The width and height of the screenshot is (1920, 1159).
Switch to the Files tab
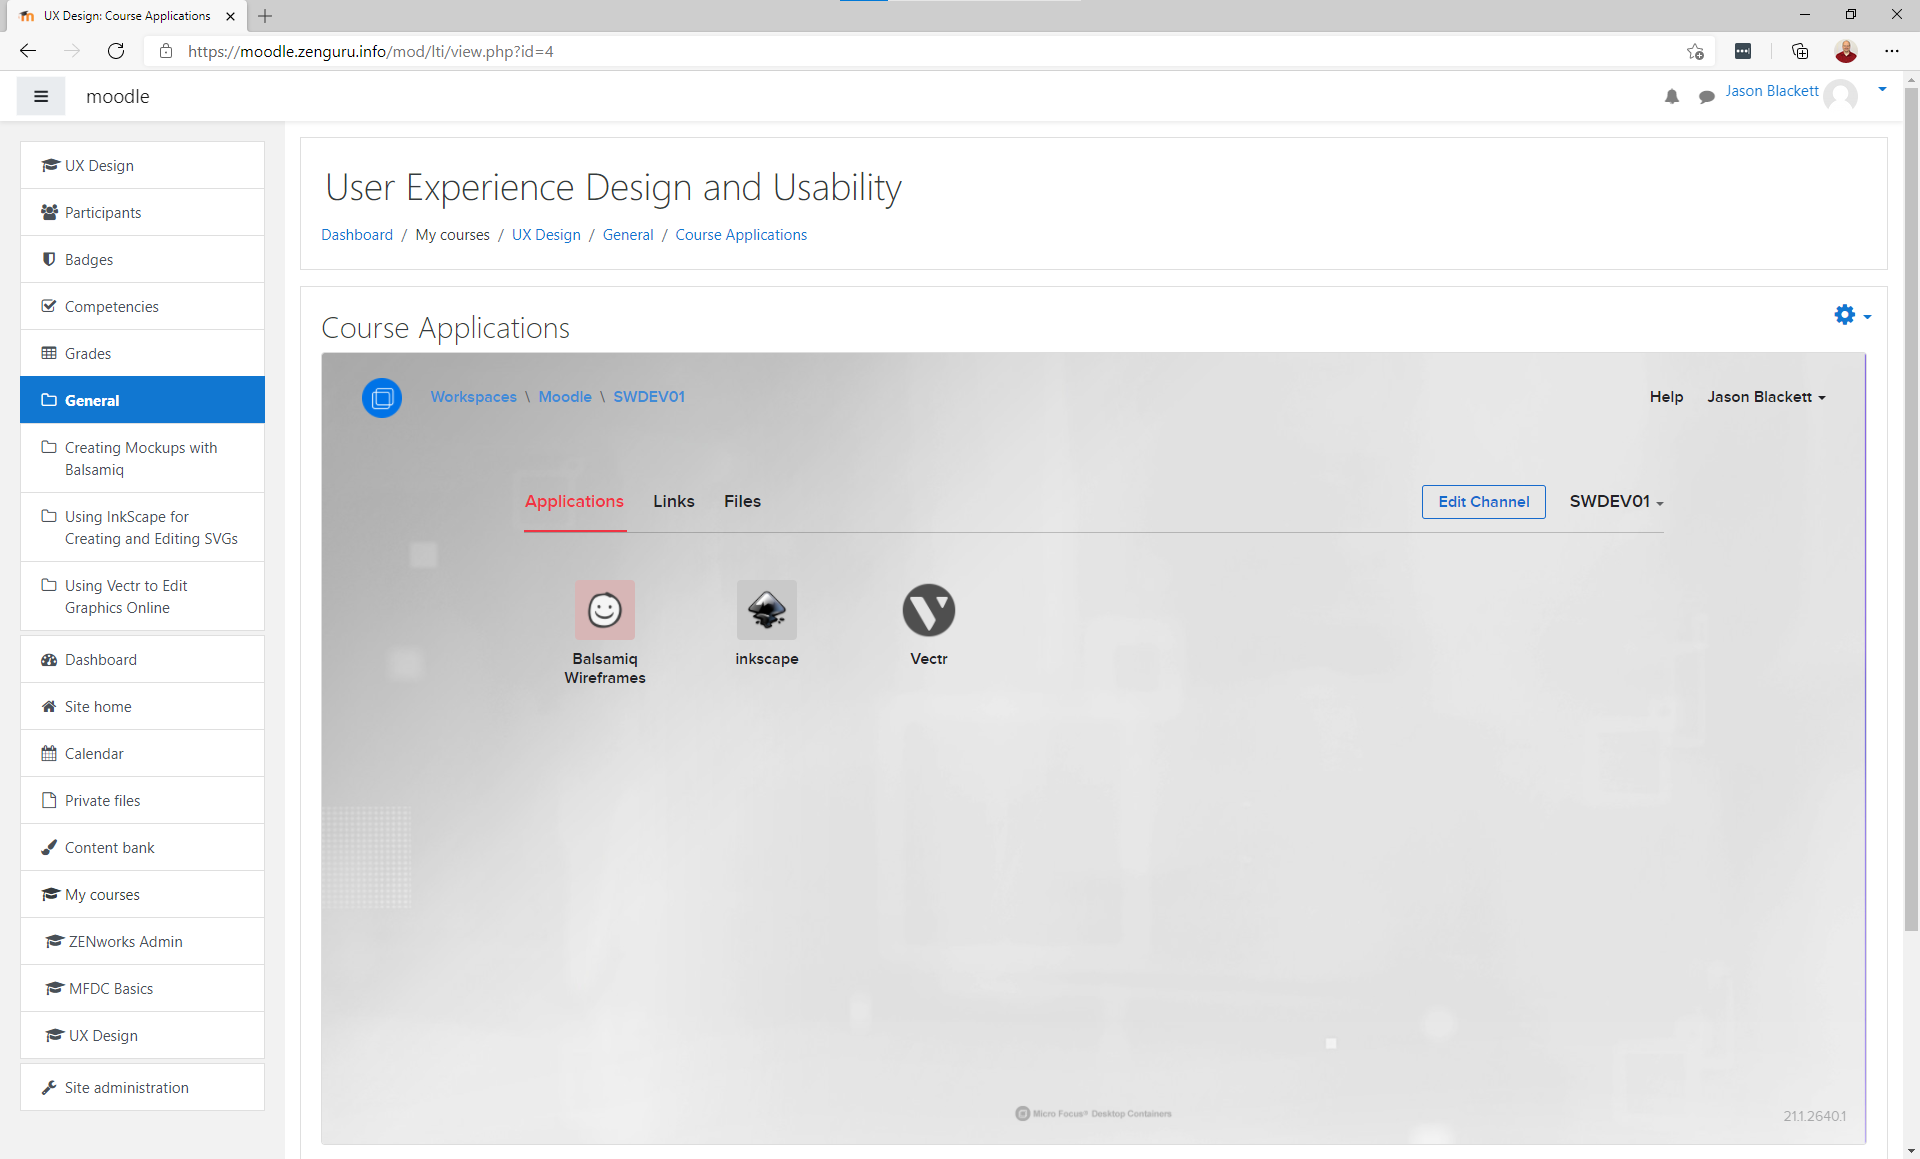tap(742, 502)
